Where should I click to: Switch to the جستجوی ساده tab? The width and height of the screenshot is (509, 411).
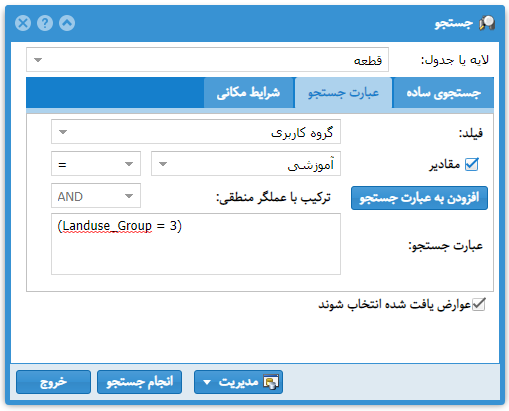pos(443,93)
